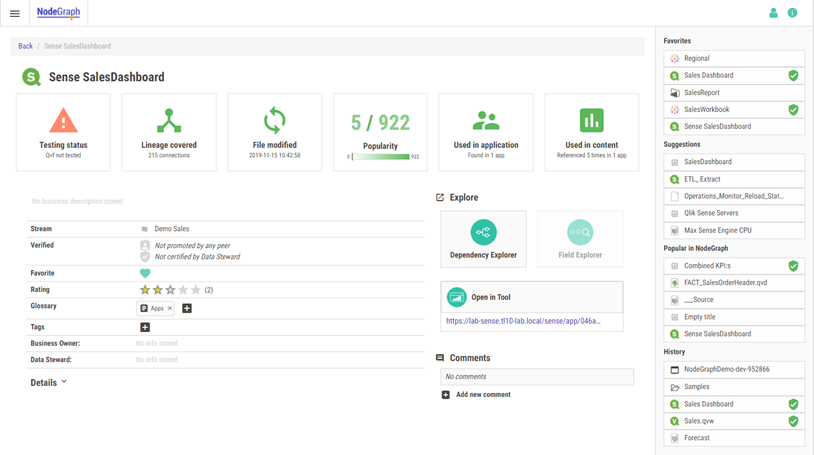Open the hamburger menu
This screenshot has height=455, width=814.
(x=14, y=13)
